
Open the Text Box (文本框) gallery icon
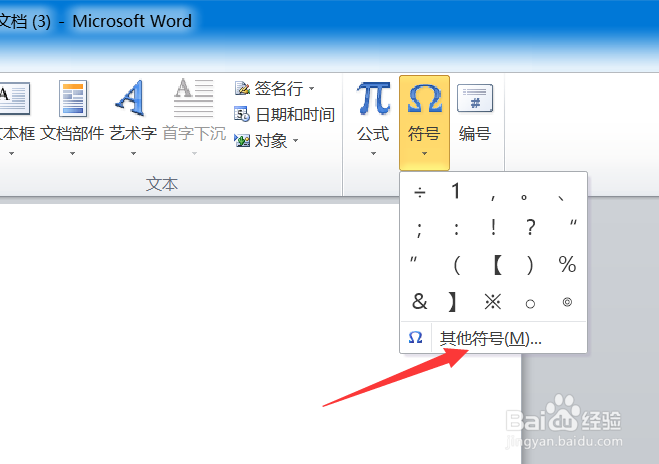[15, 99]
